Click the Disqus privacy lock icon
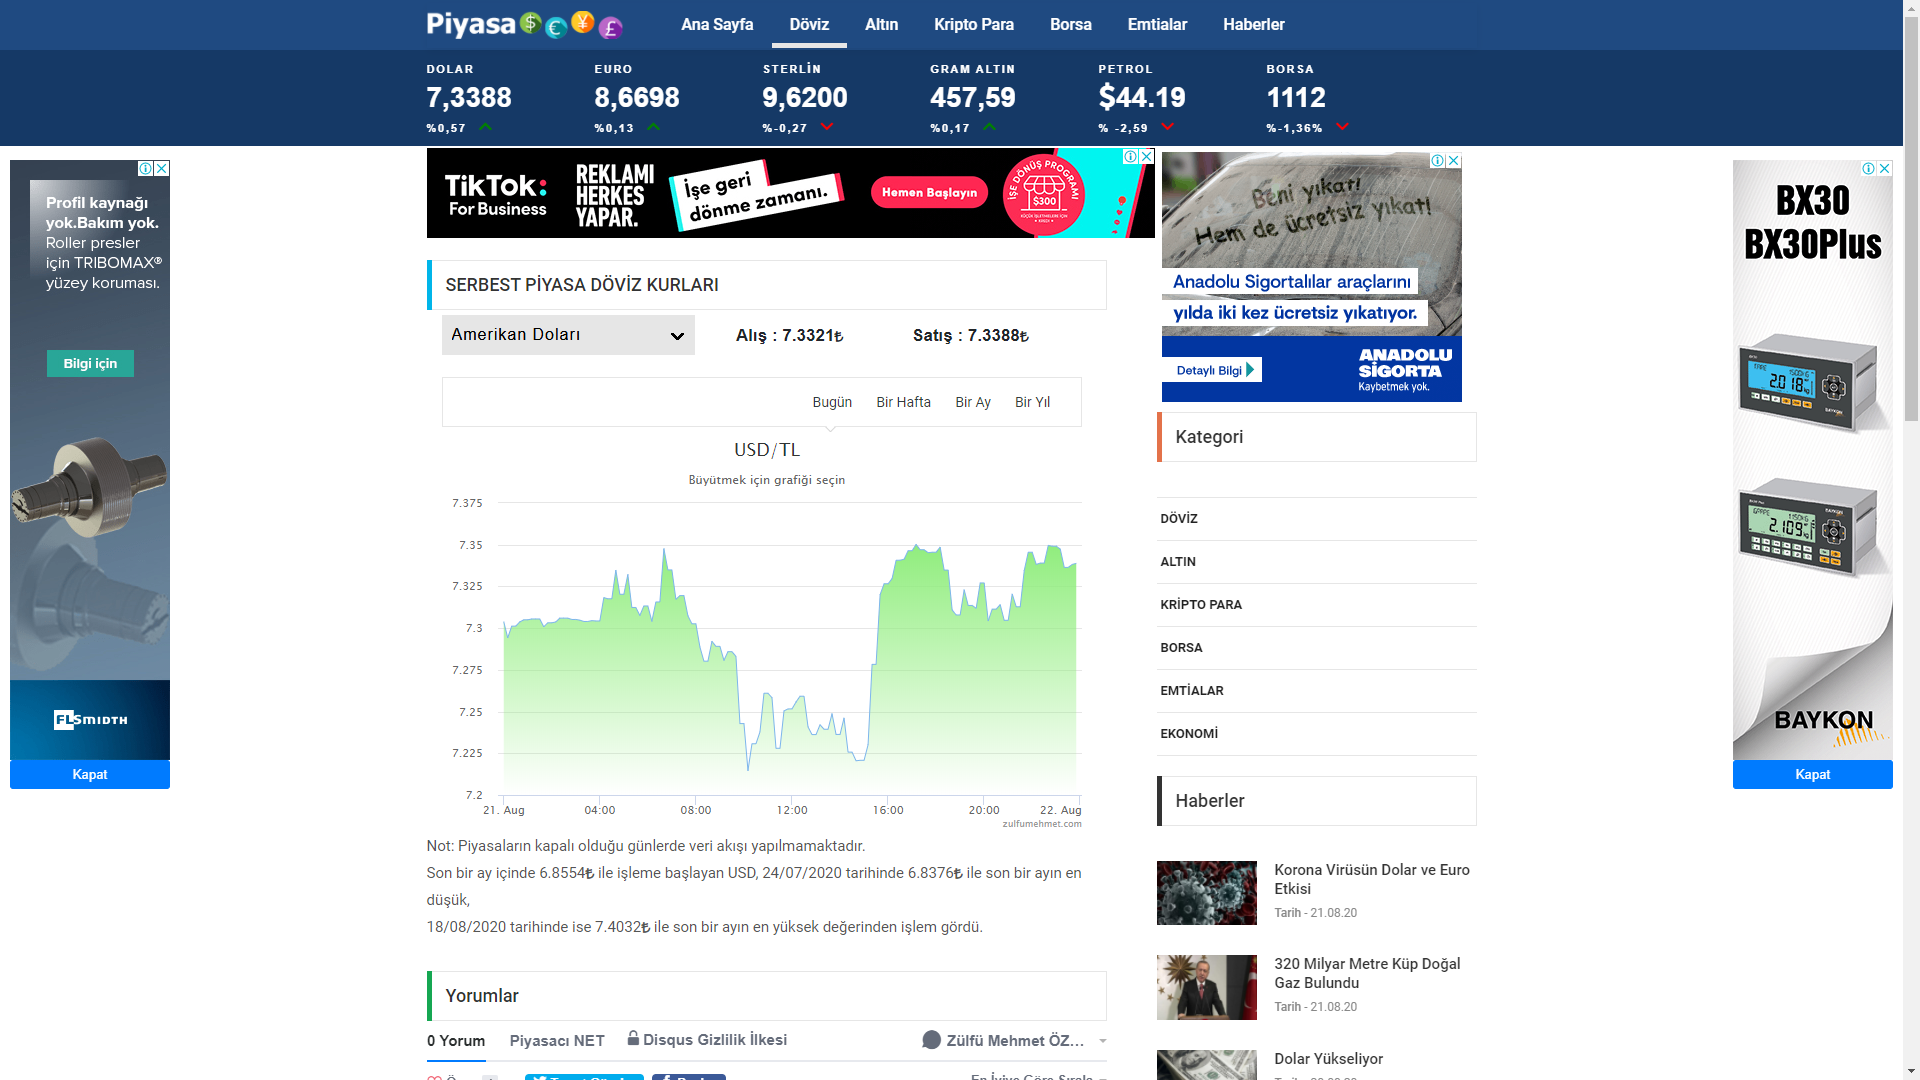The image size is (1920, 1080). pyautogui.click(x=633, y=1038)
